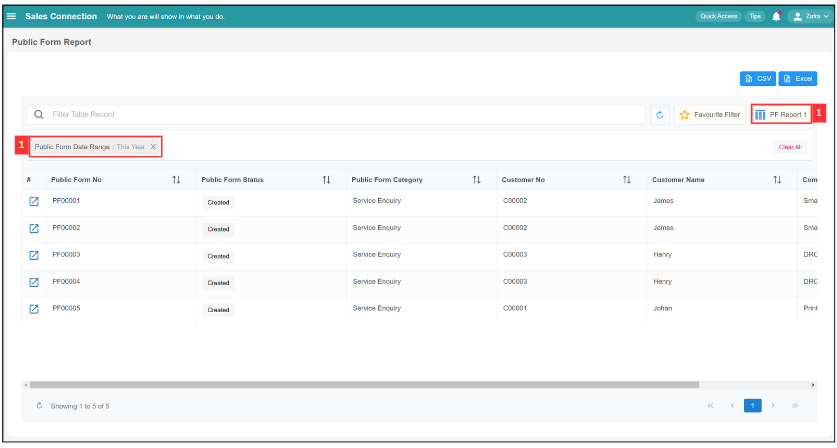Select the PF00002 number cell

click(x=66, y=227)
